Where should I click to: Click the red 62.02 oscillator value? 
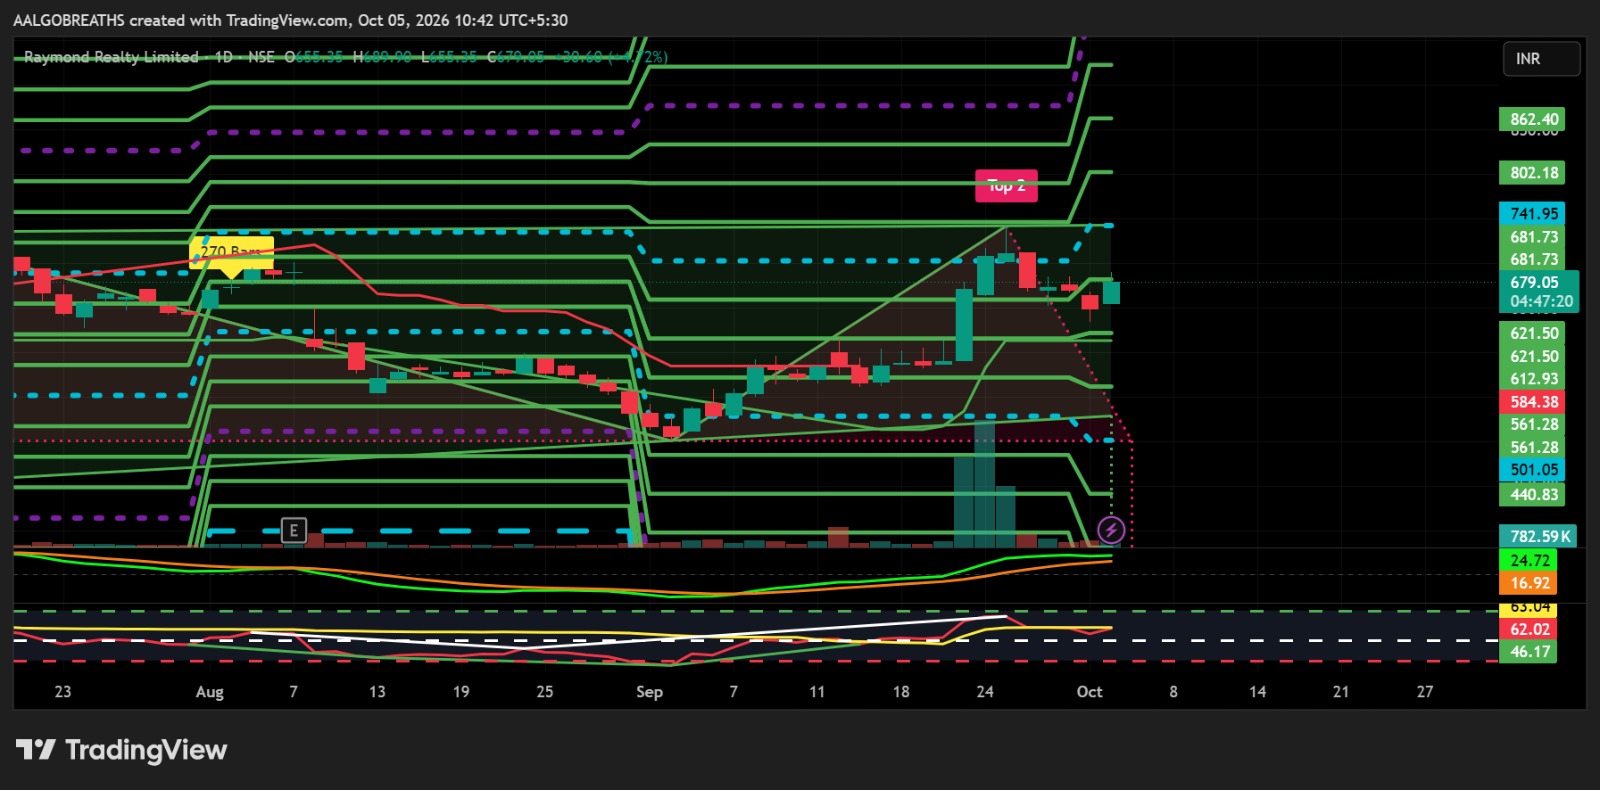1528,629
